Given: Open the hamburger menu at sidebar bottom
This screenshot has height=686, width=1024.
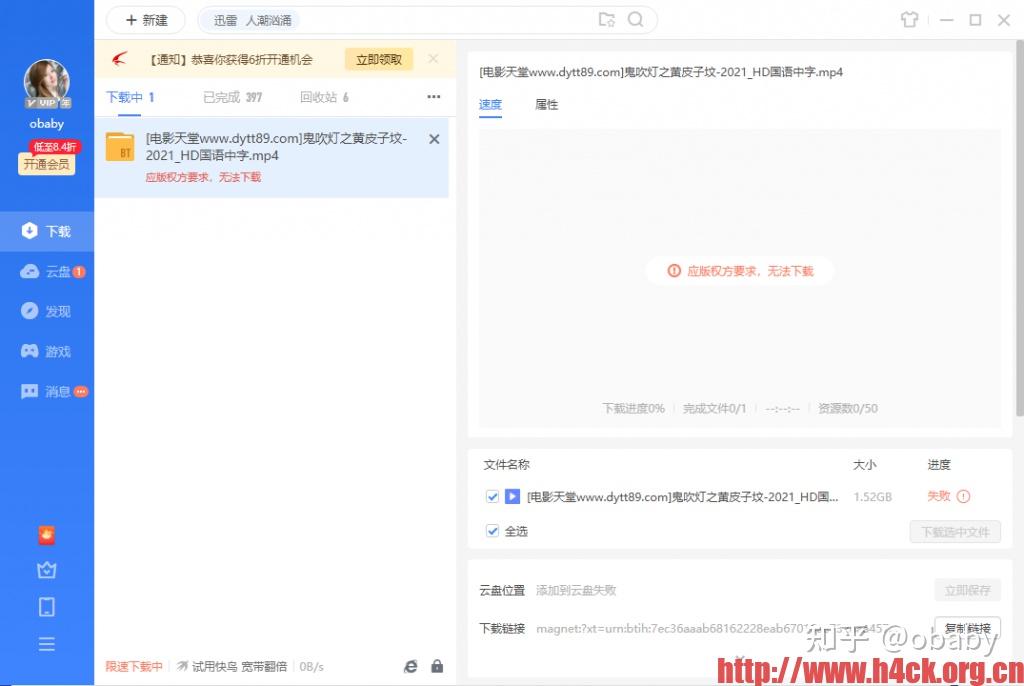Looking at the screenshot, I should coord(46,644).
